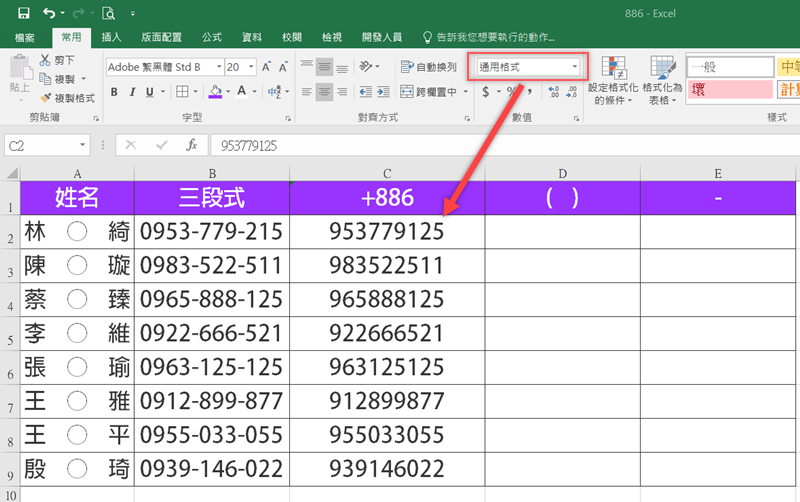Apply the accounting dollar sign format

coord(485,92)
